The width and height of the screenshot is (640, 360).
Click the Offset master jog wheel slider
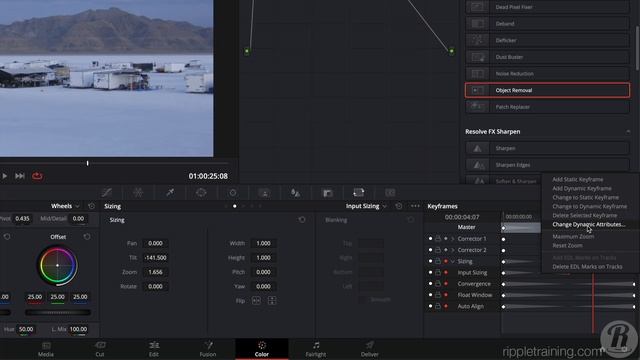pyautogui.click(x=58, y=313)
